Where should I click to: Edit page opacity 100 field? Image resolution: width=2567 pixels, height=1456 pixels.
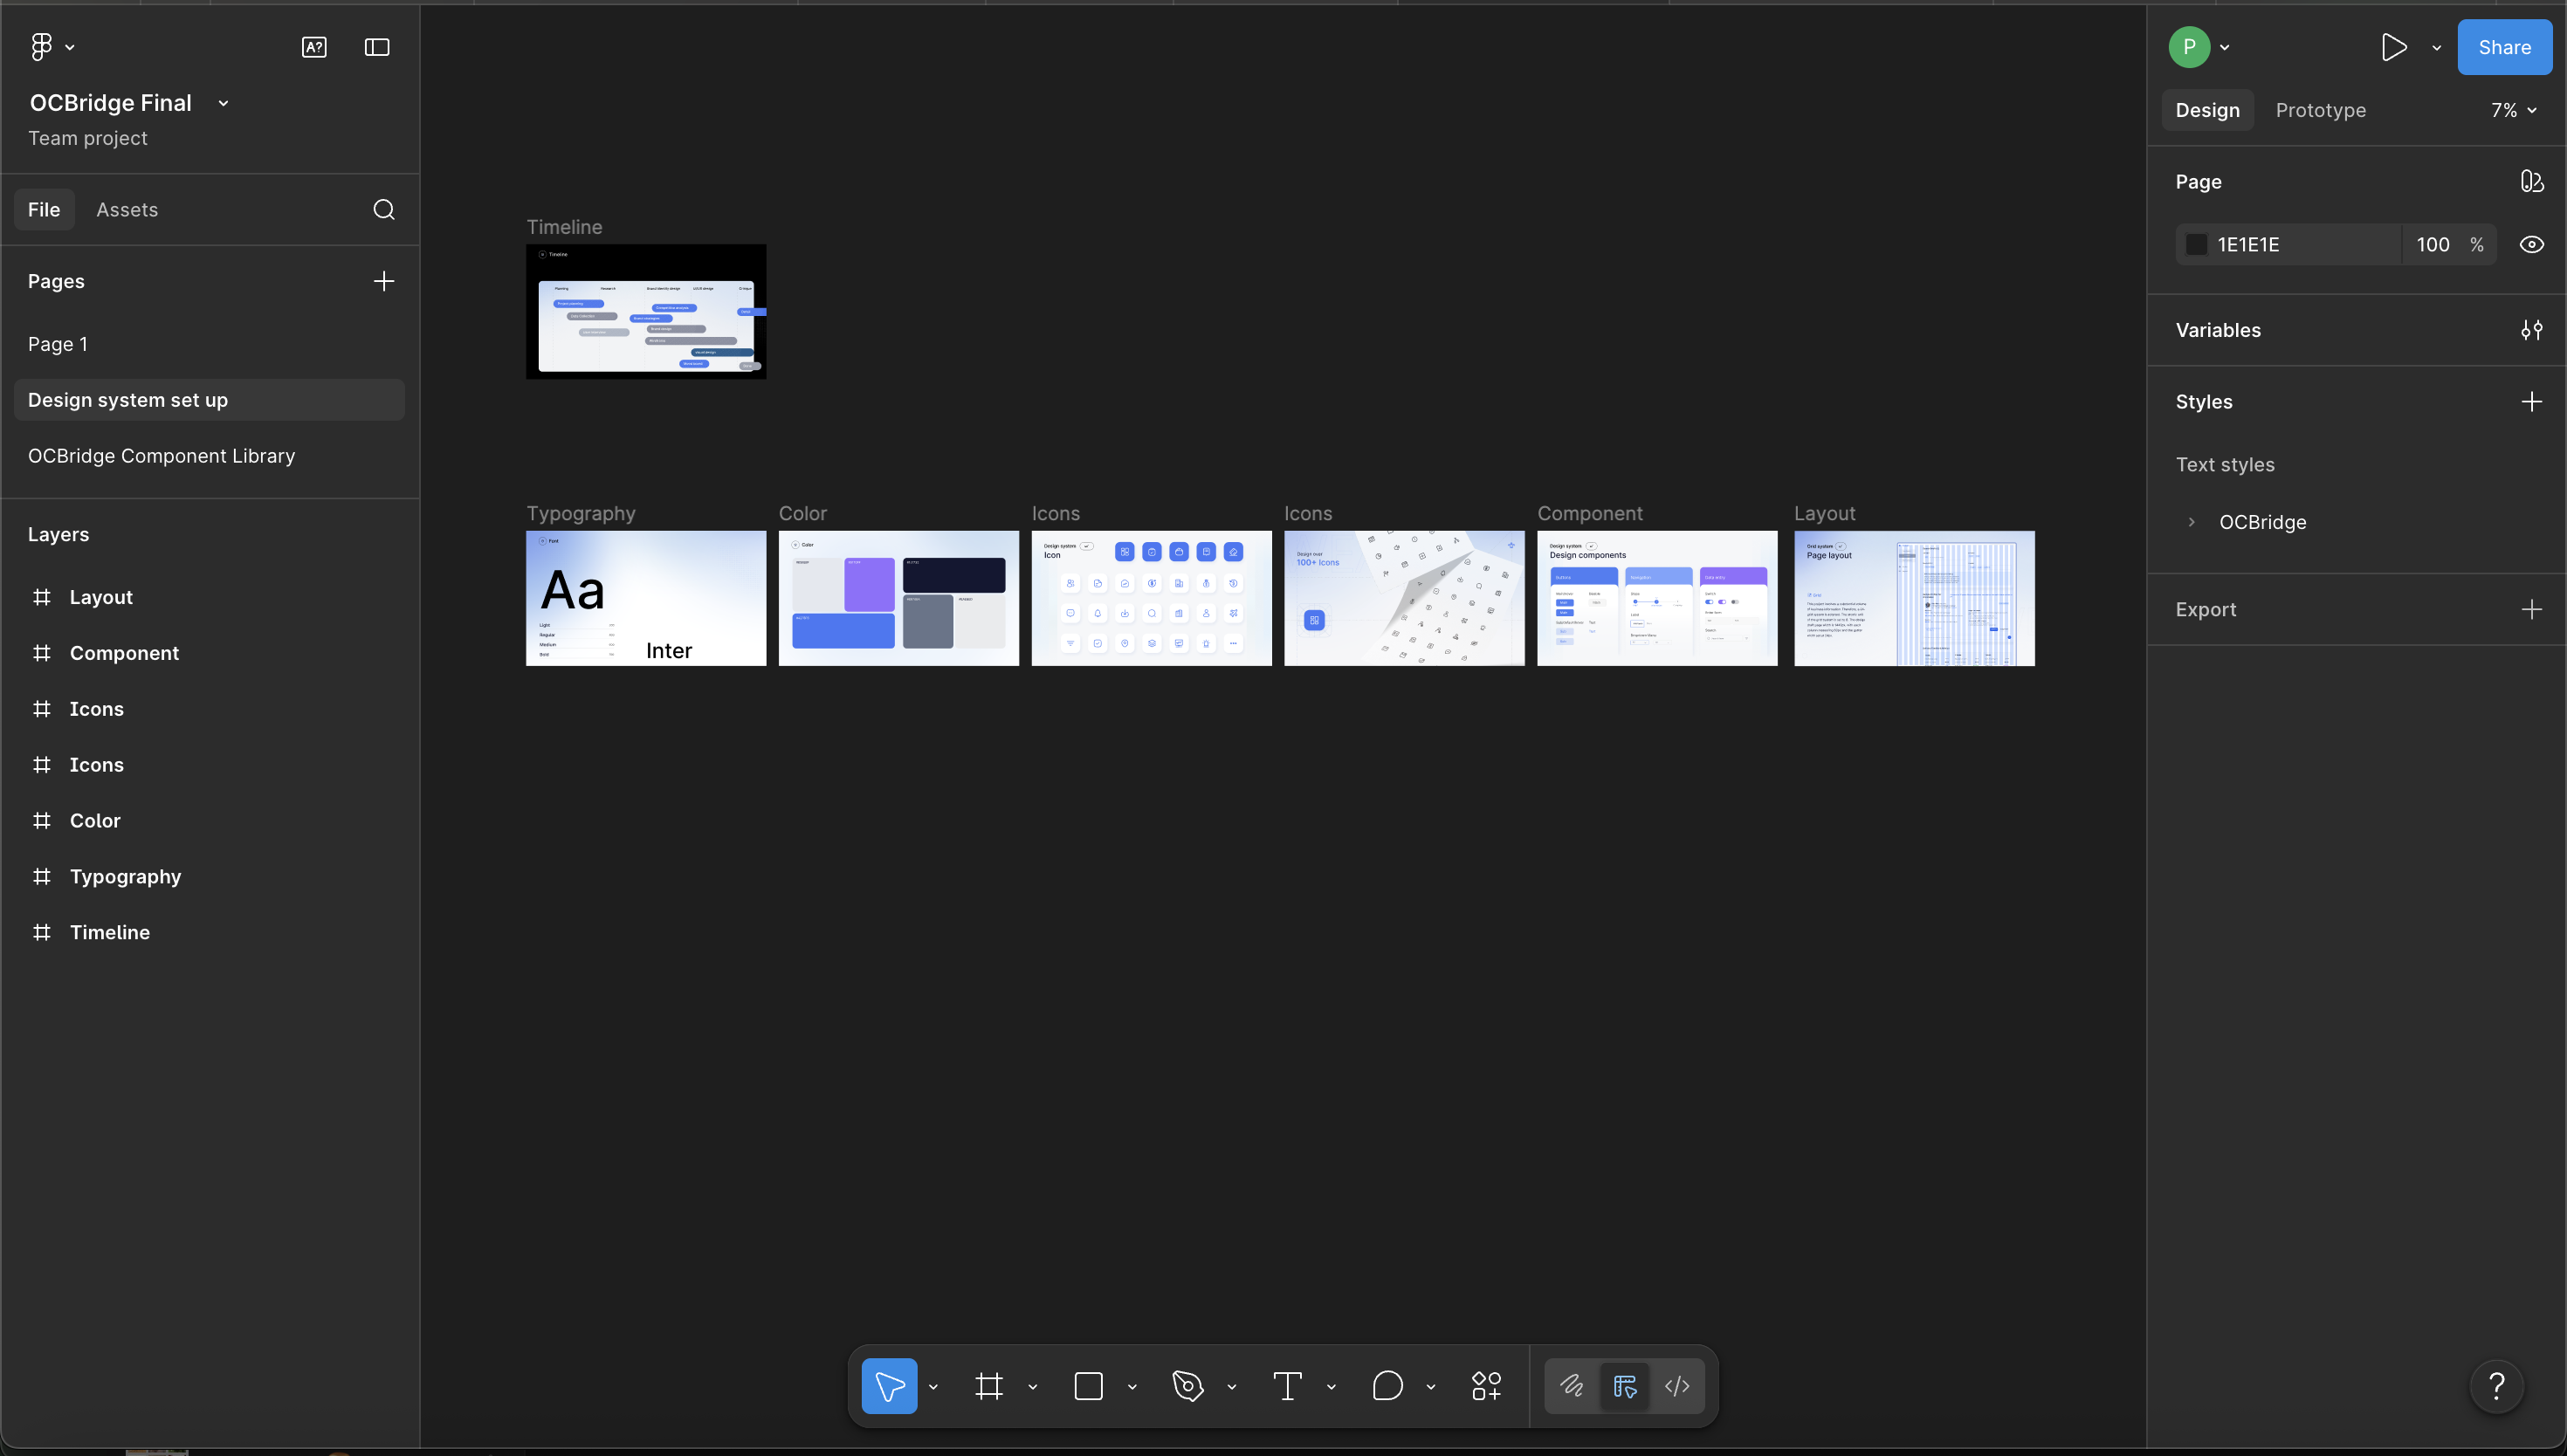2433,244
